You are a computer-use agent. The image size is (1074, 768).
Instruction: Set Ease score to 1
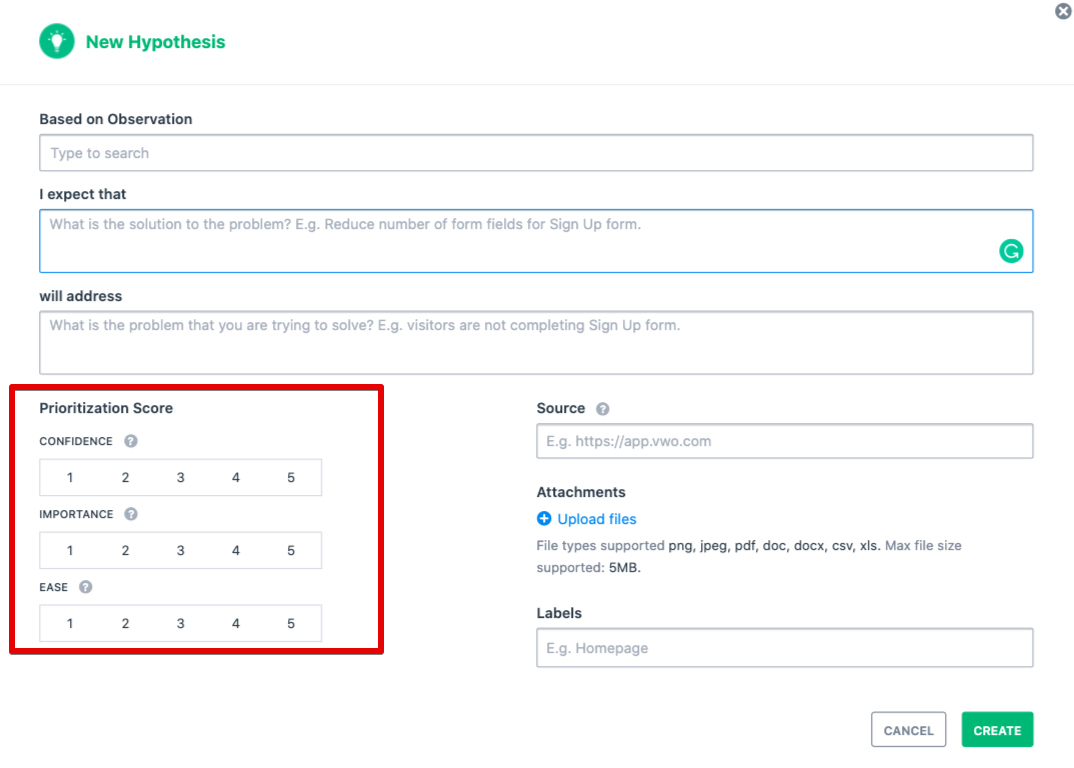pyautogui.click(x=70, y=623)
